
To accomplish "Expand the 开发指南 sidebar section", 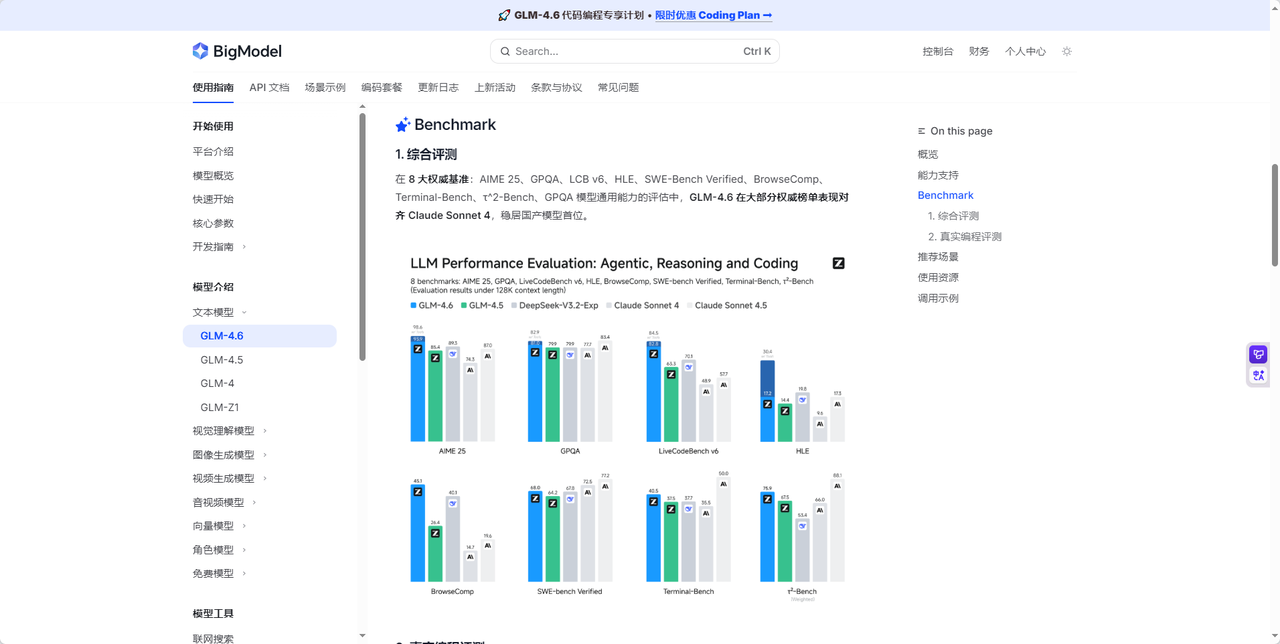I will click(x=244, y=247).
